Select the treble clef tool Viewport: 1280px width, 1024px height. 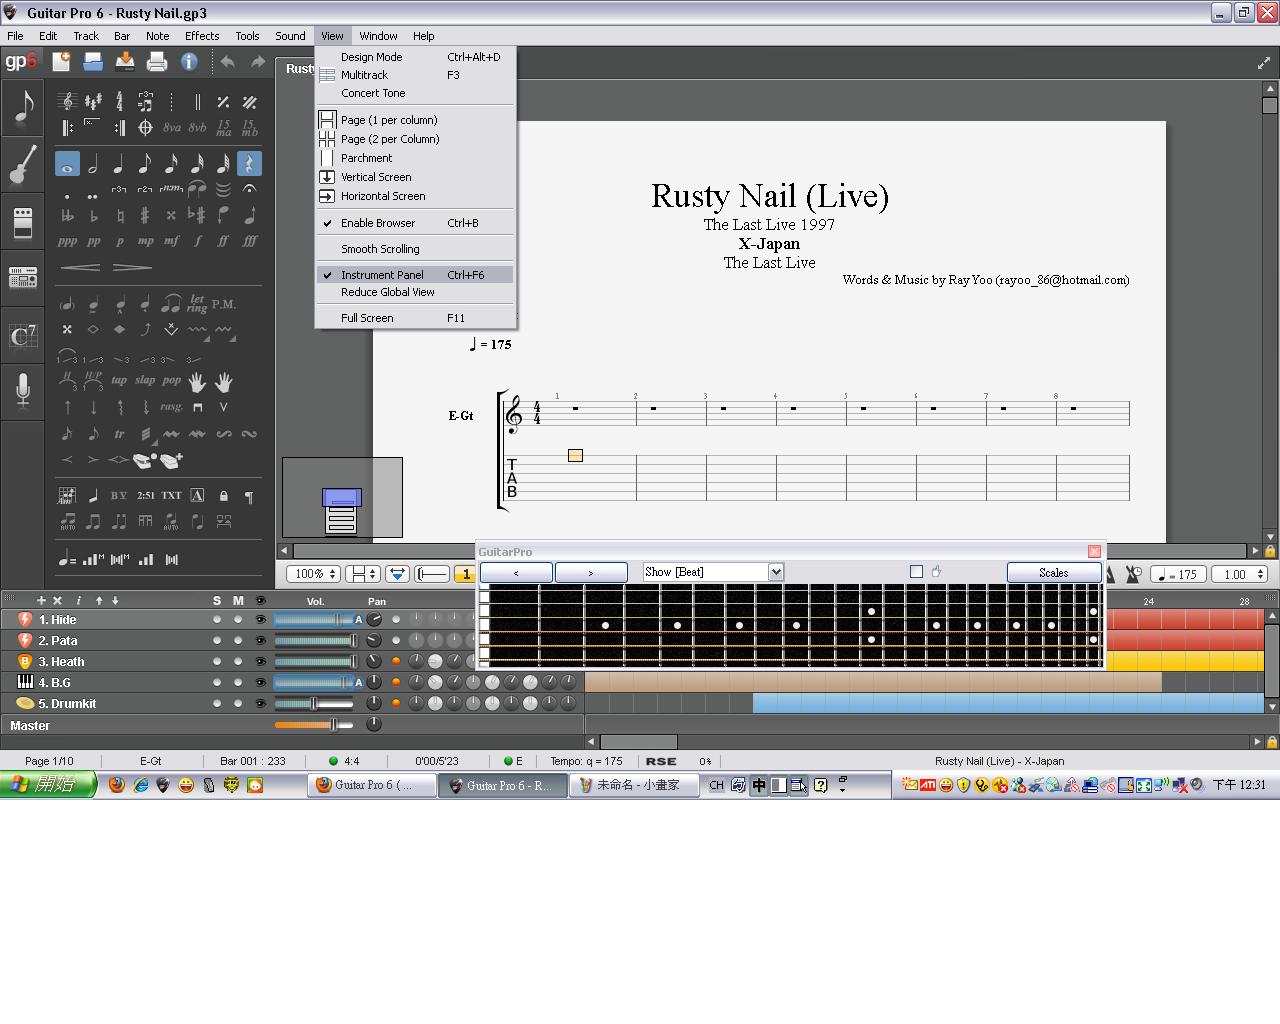[x=67, y=102]
